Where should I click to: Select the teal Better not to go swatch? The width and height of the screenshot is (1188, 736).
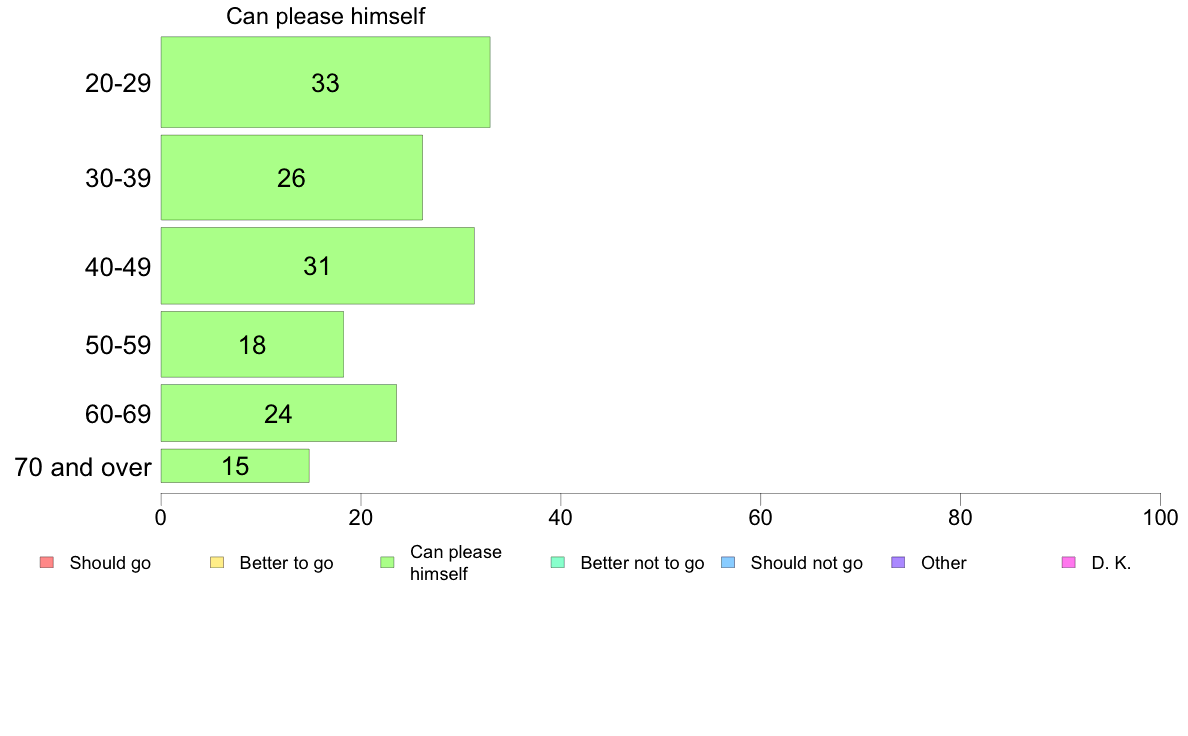(x=558, y=562)
